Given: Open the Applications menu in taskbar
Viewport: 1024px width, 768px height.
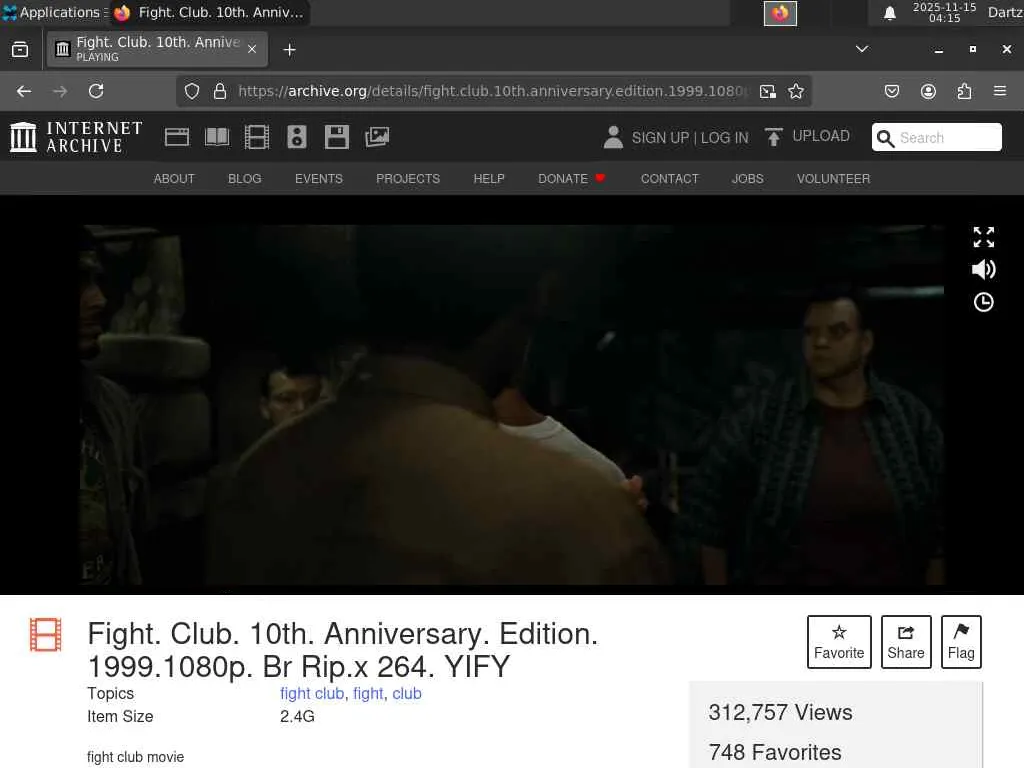Looking at the screenshot, I should [x=55, y=12].
